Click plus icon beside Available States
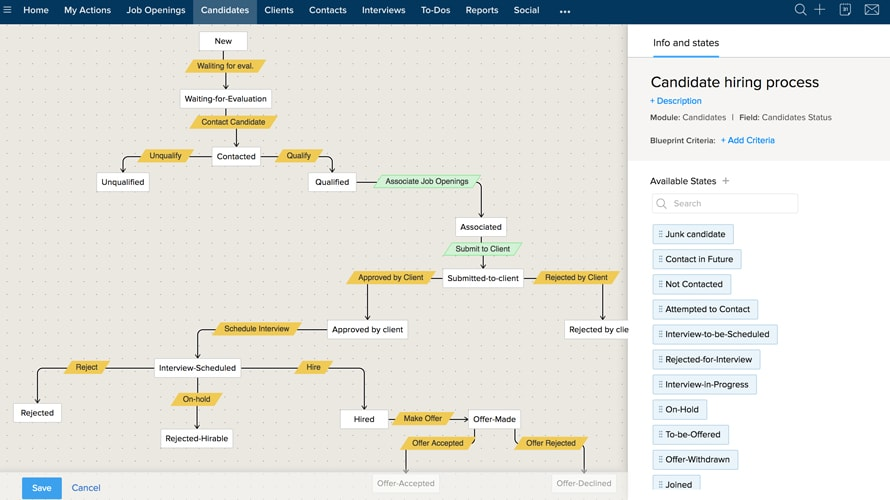 pyautogui.click(x=726, y=181)
